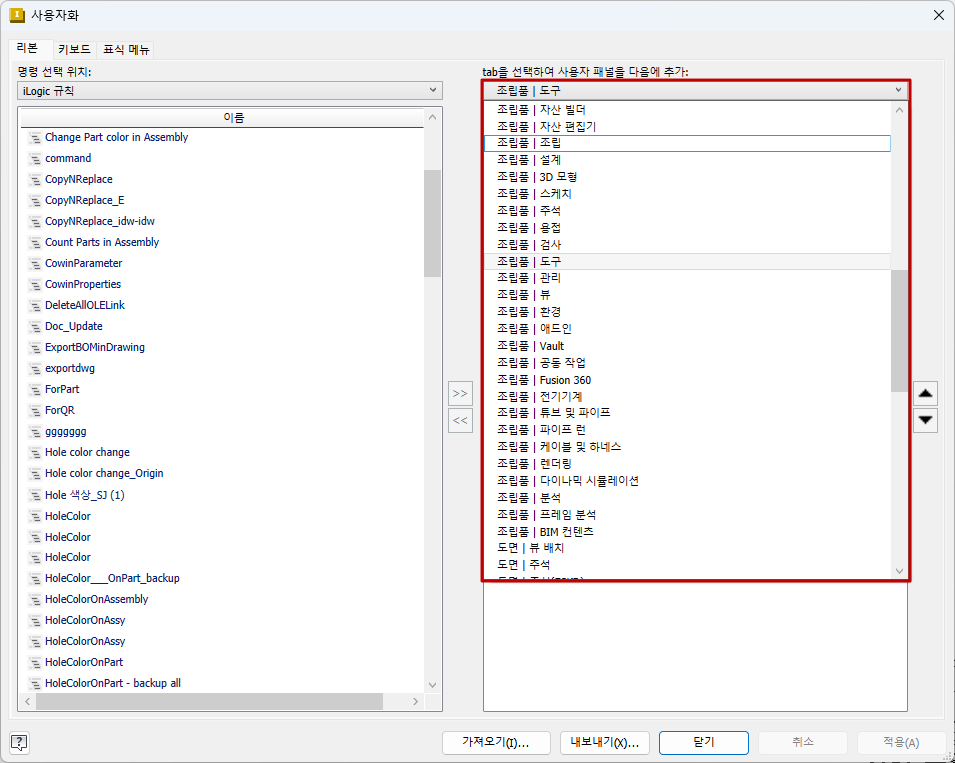Select the DeleteAllOLELink rule
Image resolution: width=955 pixels, height=763 pixels.
tap(85, 305)
